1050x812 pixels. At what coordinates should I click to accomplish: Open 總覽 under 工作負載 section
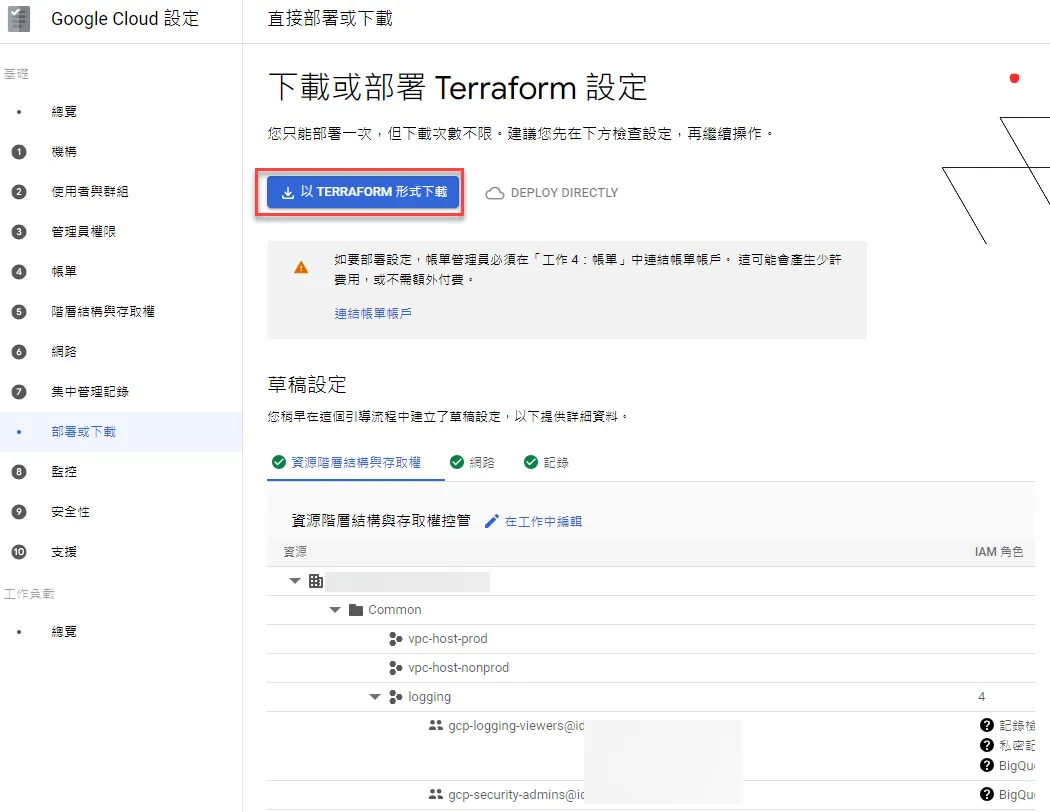(x=64, y=632)
